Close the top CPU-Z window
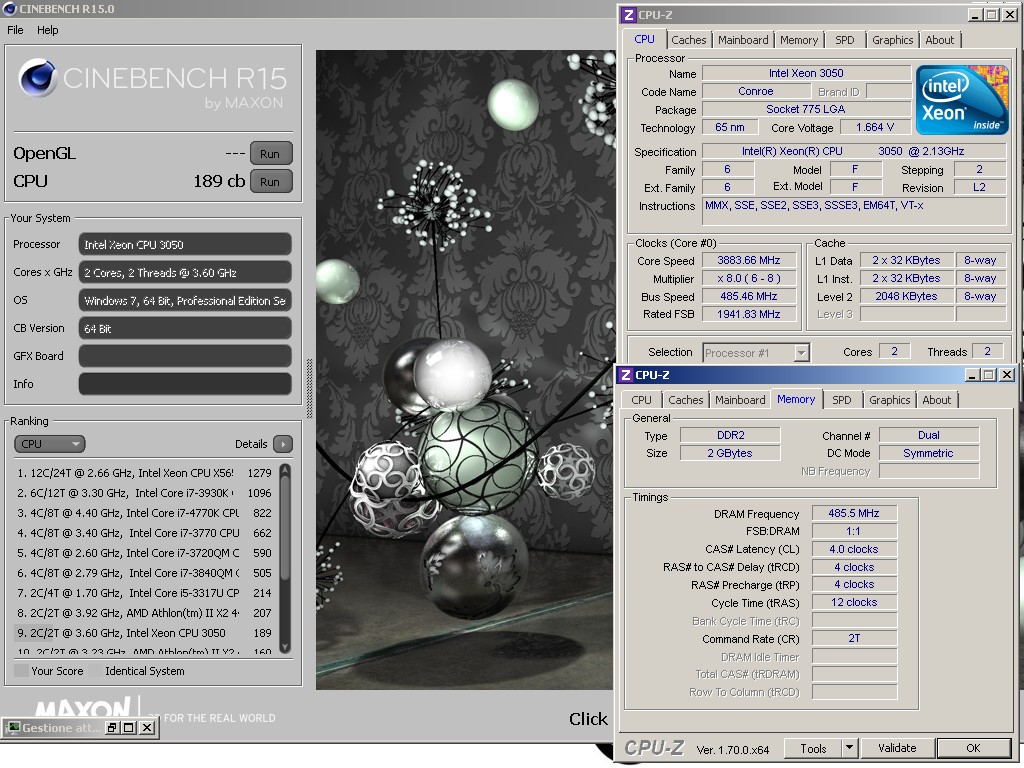This screenshot has width=1024, height=768. 1011,14
